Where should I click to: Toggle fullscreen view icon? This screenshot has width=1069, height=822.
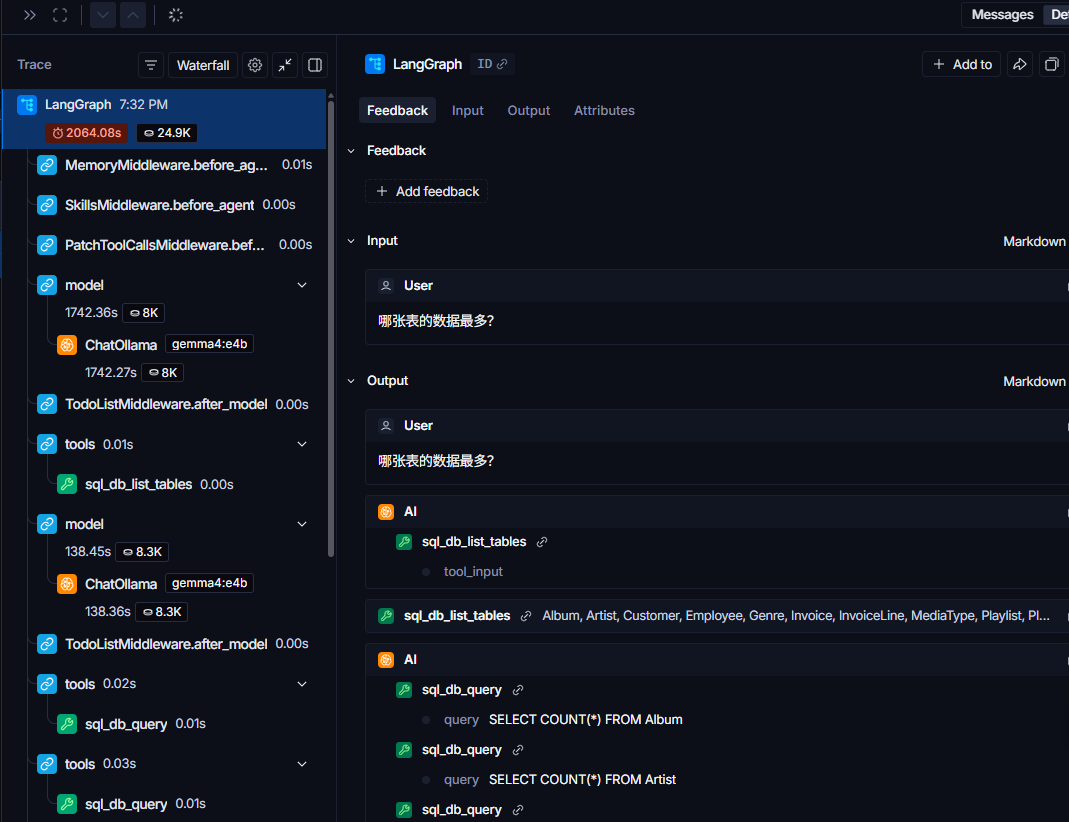pyautogui.click(x=60, y=15)
